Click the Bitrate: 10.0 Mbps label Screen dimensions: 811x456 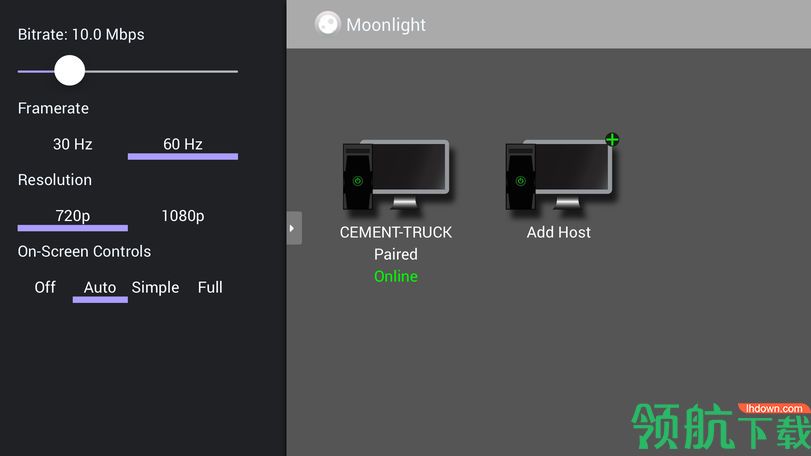81,35
